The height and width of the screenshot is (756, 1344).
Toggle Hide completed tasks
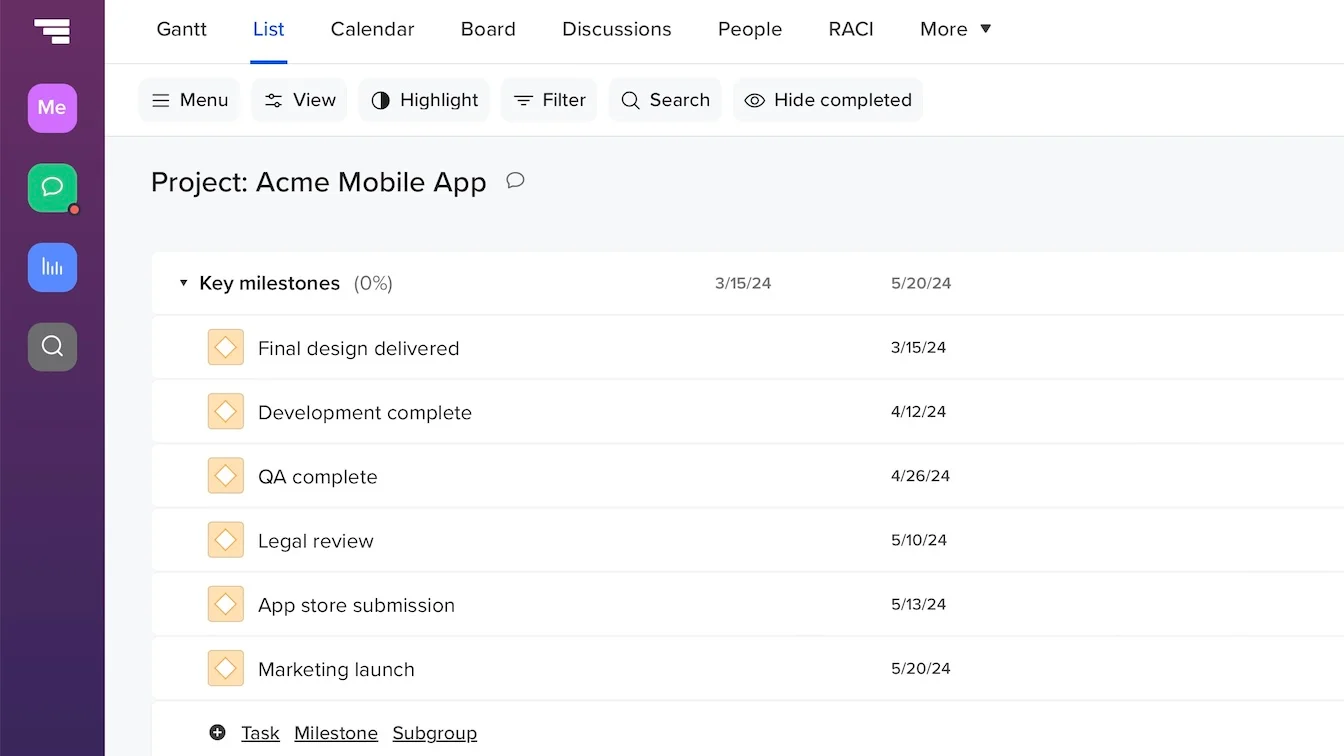[x=828, y=100]
